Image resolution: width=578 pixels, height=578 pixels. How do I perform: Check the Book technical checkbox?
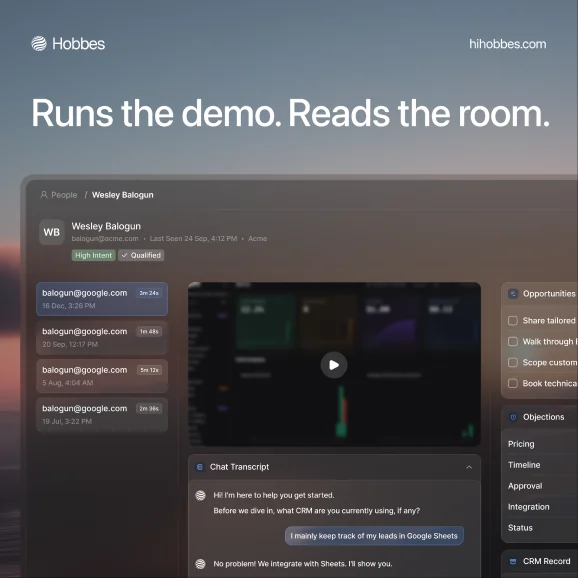pyautogui.click(x=513, y=383)
